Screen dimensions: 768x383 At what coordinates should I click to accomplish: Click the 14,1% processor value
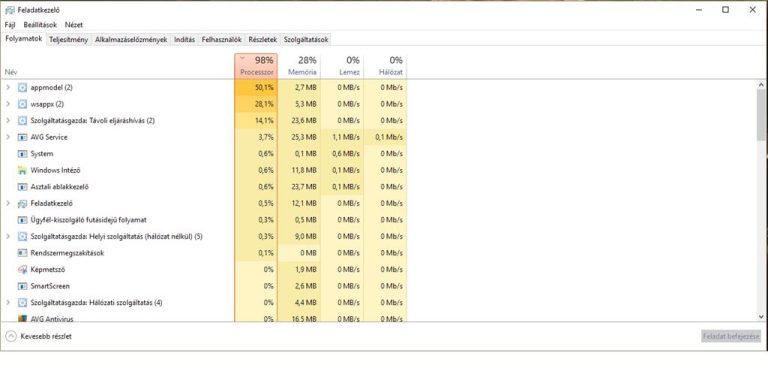pos(264,120)
